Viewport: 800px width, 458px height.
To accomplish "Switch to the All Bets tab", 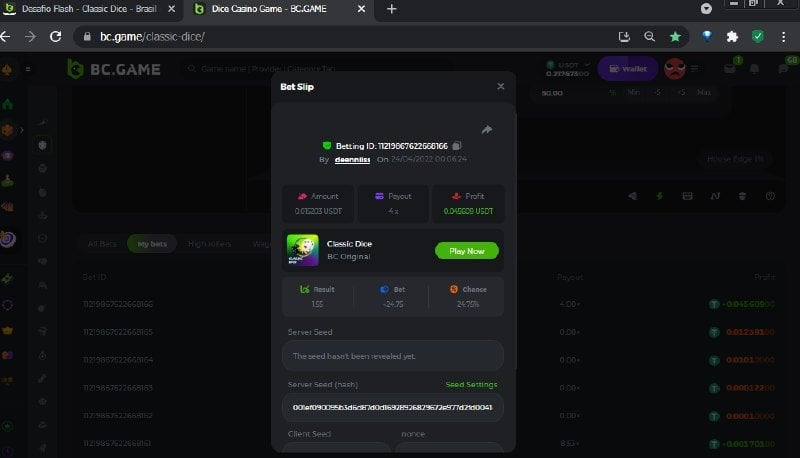I will [x=102, y=243].
